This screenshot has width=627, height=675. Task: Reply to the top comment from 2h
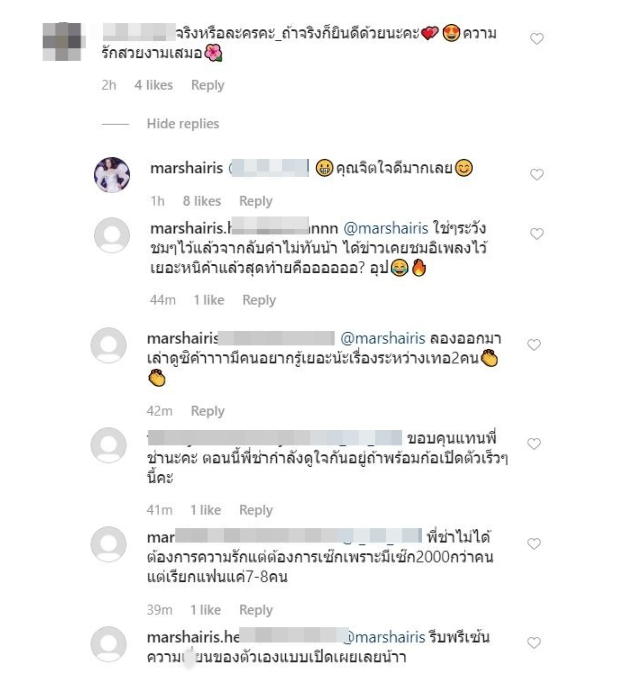(x=208, y=85)
